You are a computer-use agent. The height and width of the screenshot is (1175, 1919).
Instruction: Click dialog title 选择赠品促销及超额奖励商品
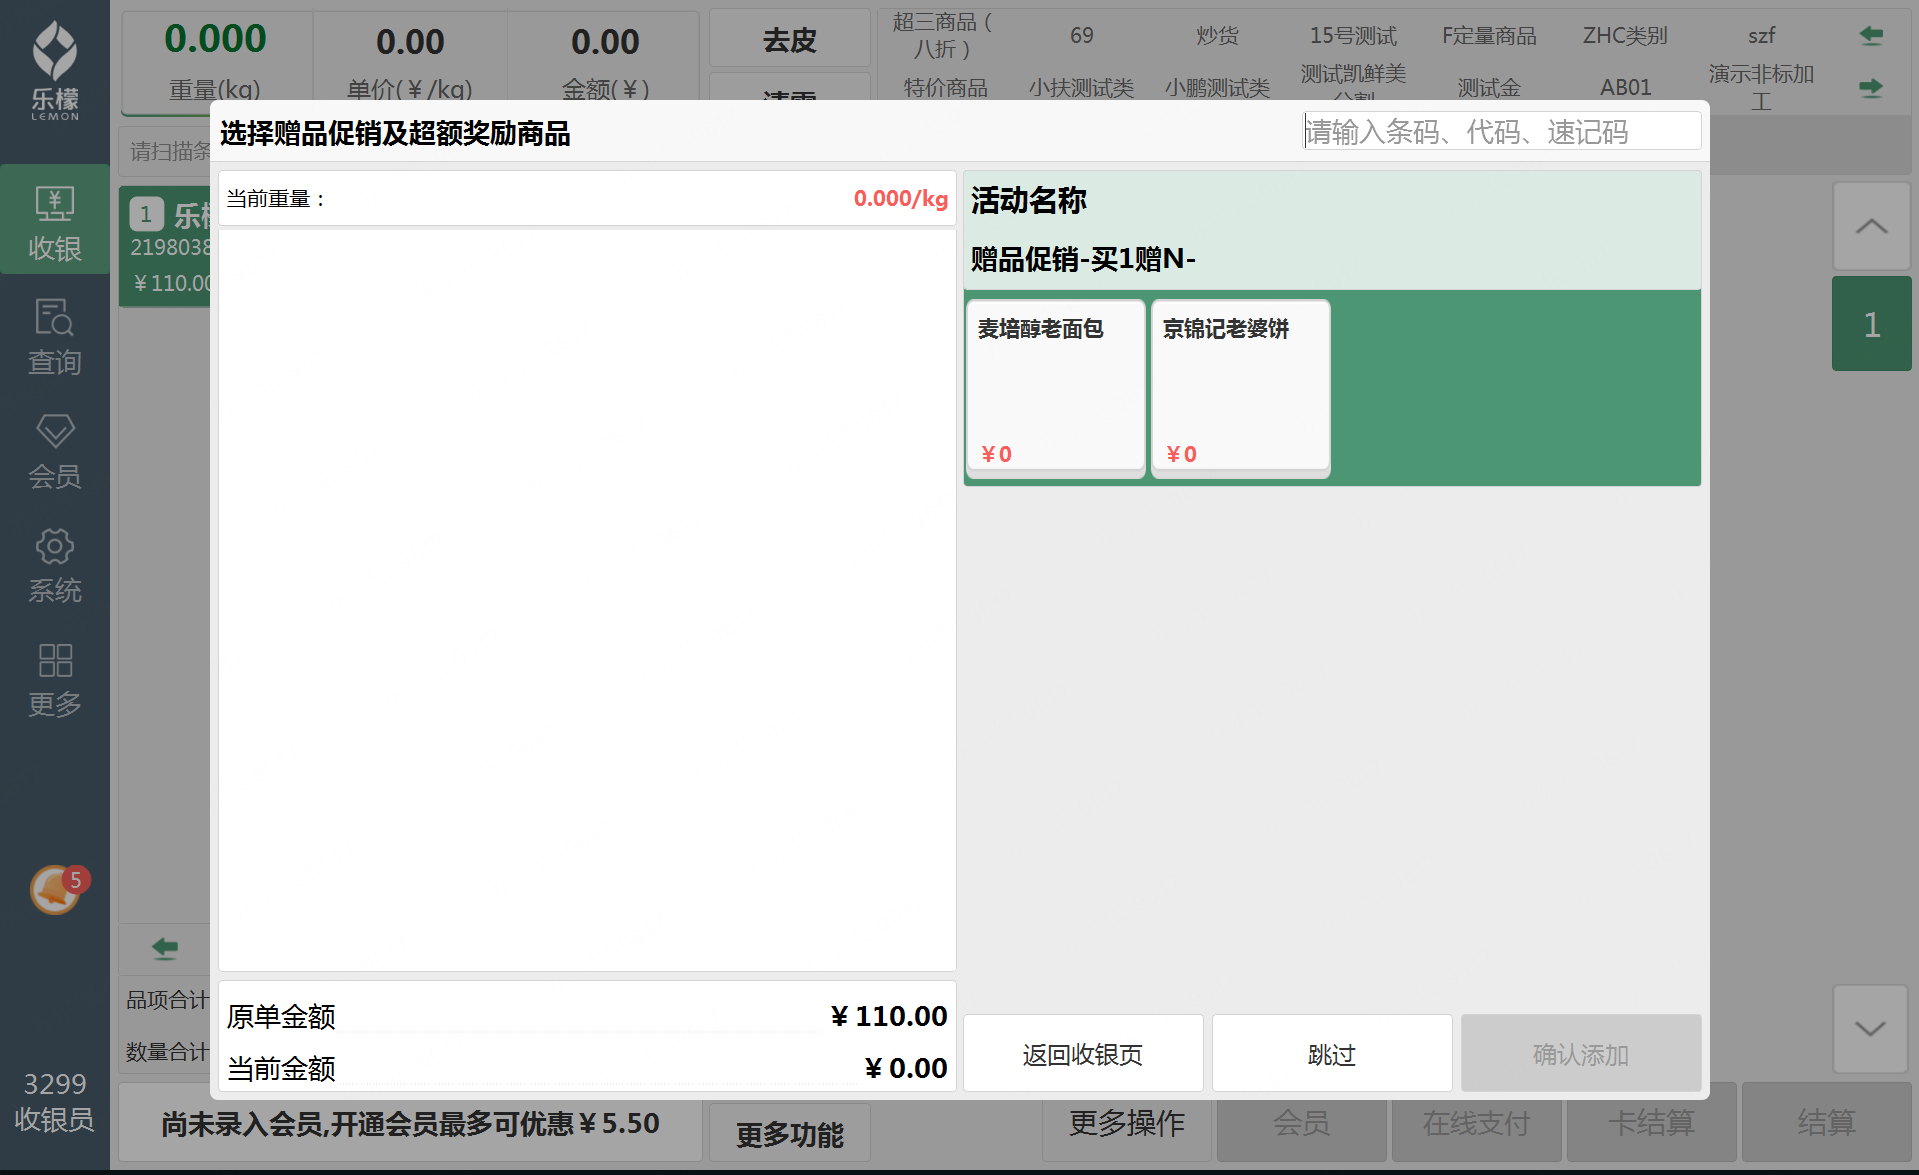[x=395, y=133]
